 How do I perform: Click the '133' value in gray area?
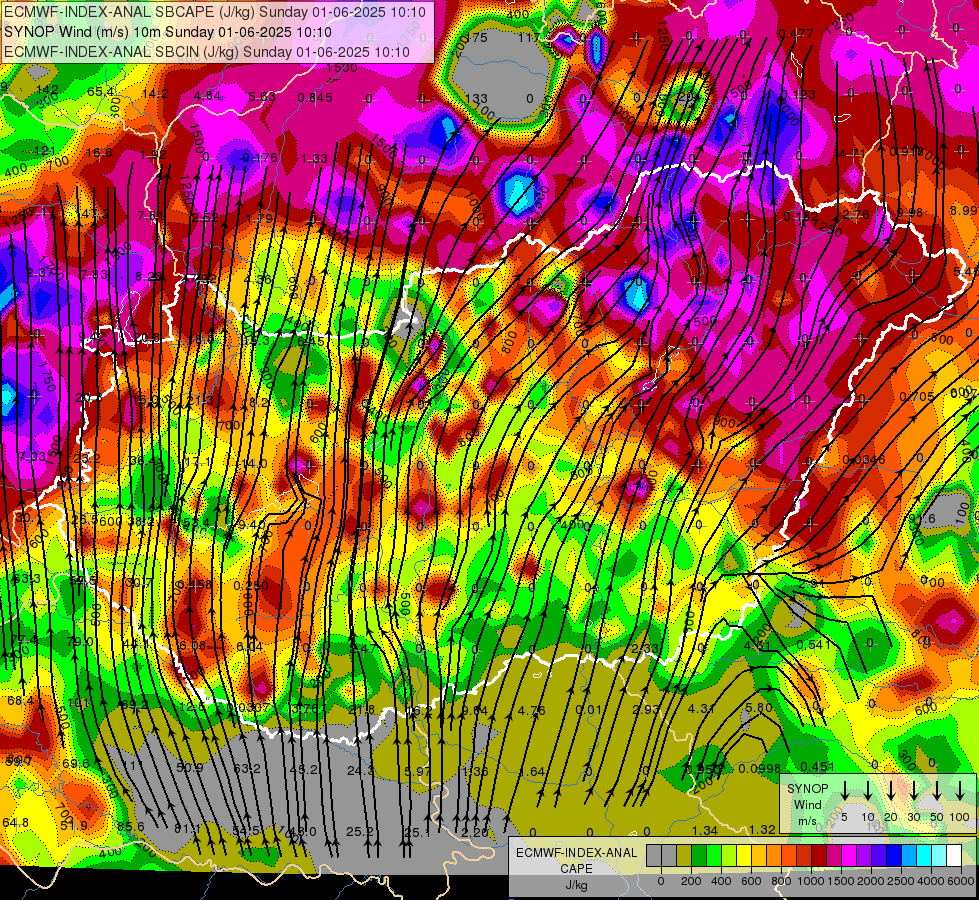(476, 98)
